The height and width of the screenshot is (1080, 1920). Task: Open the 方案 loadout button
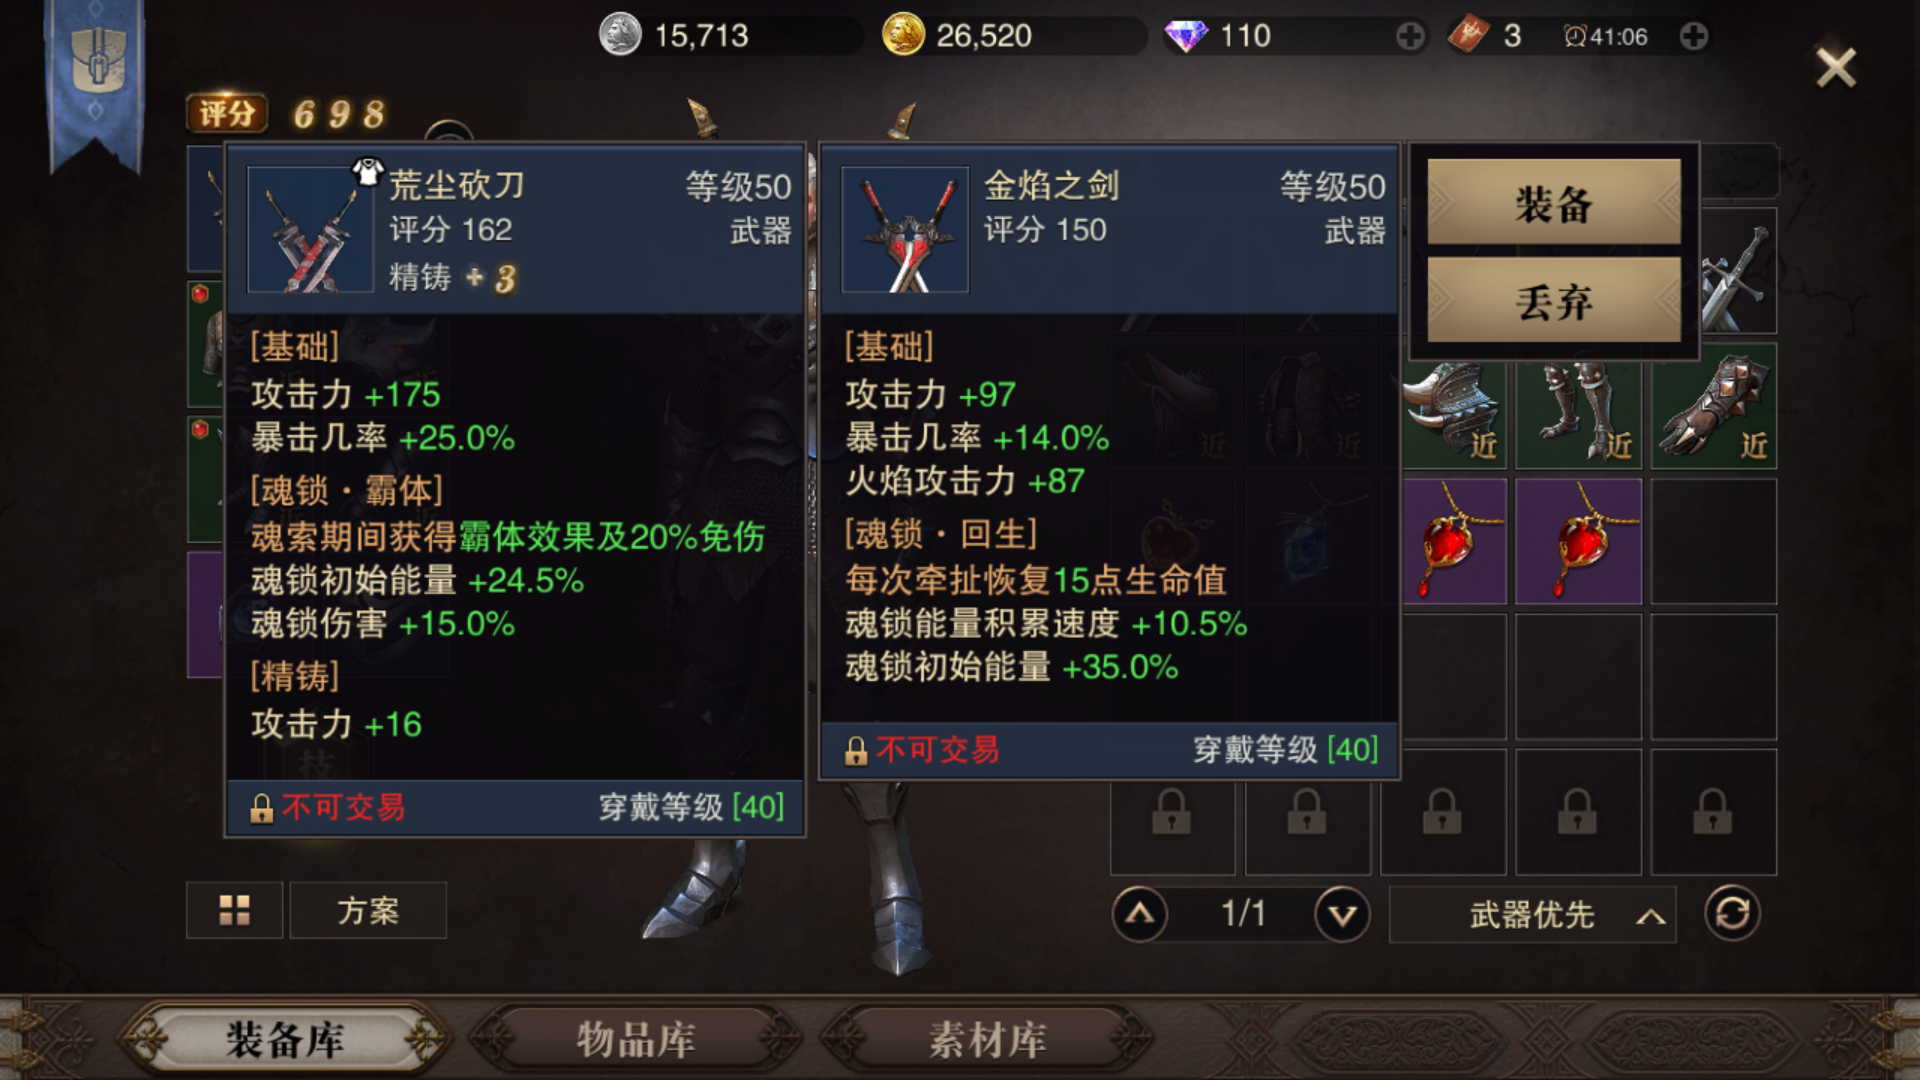[368, 910]
